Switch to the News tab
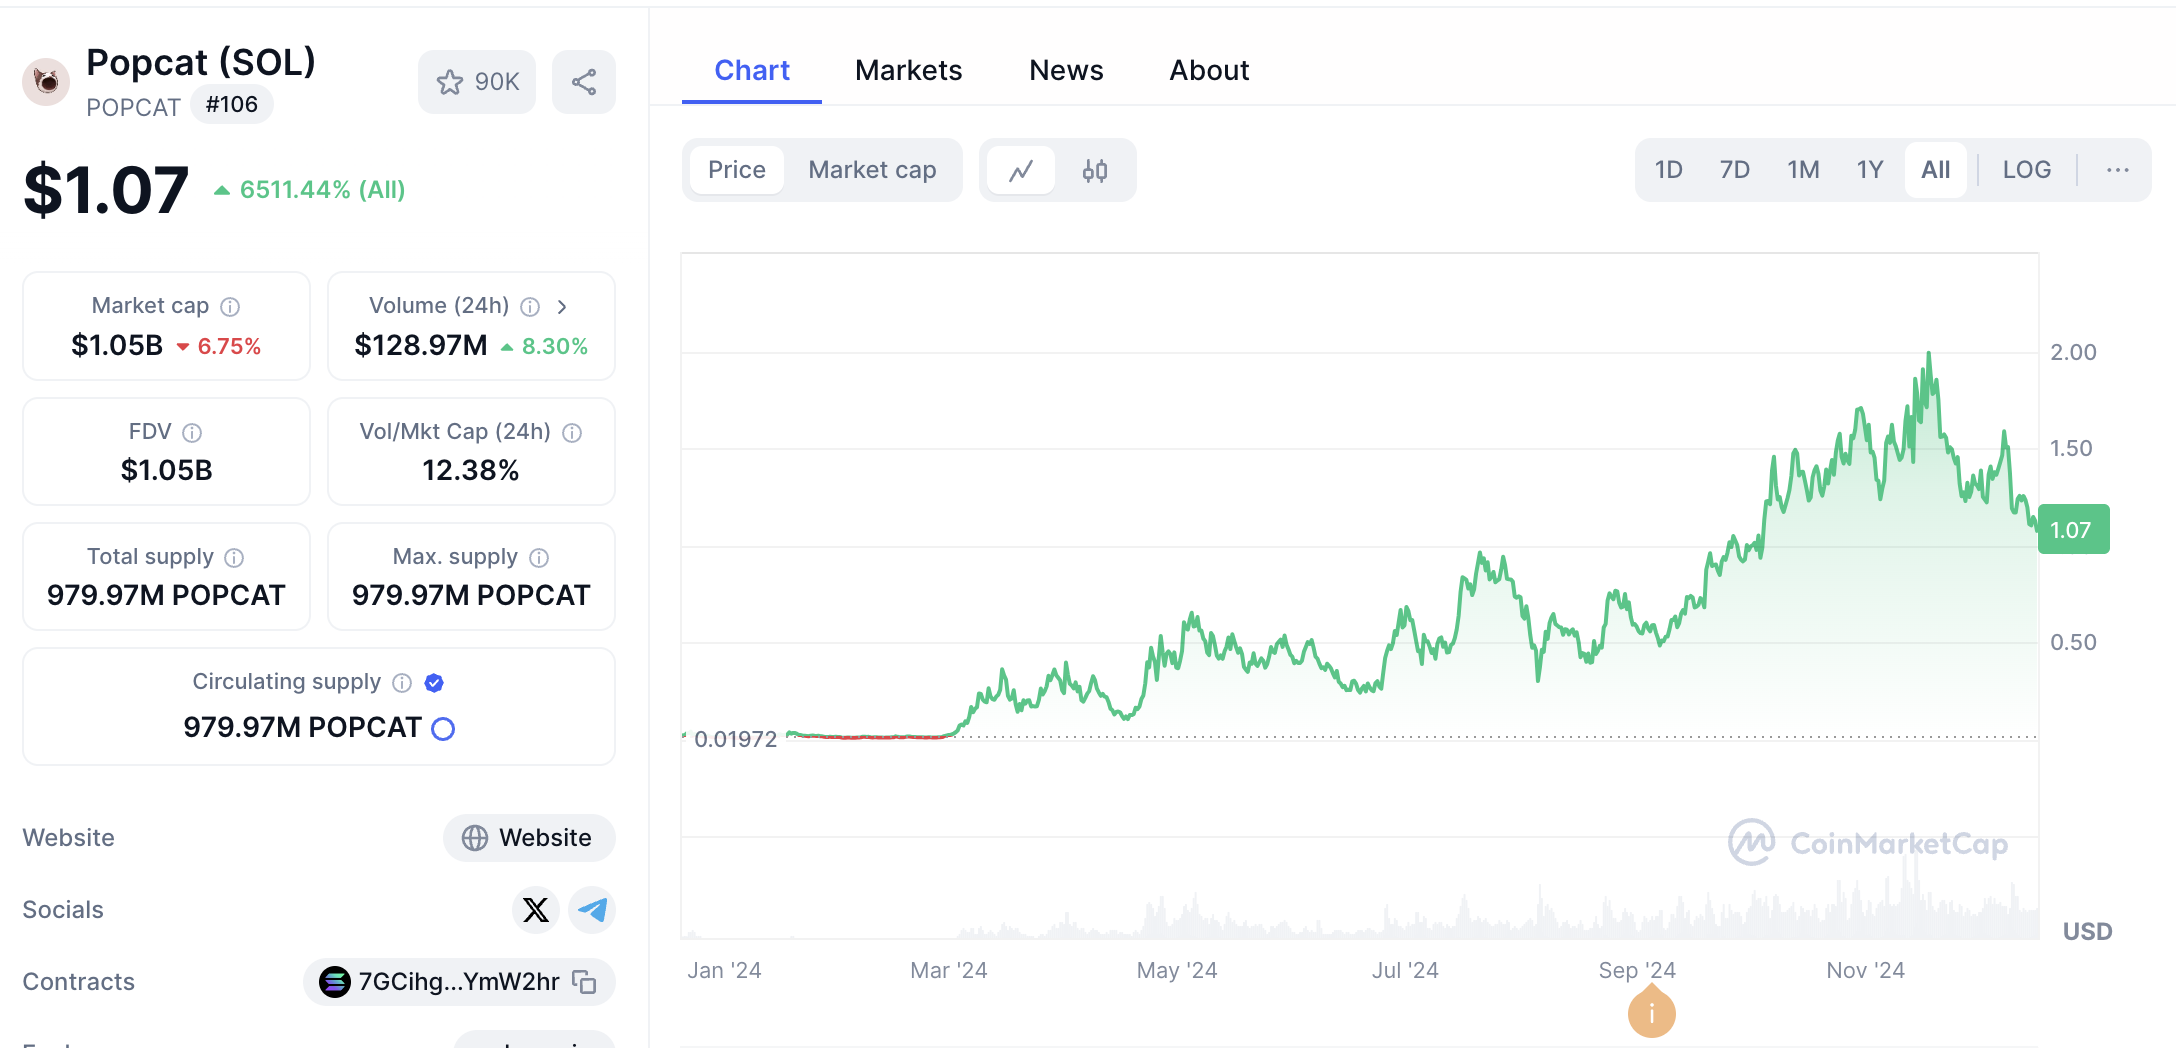 [1066, 70]
